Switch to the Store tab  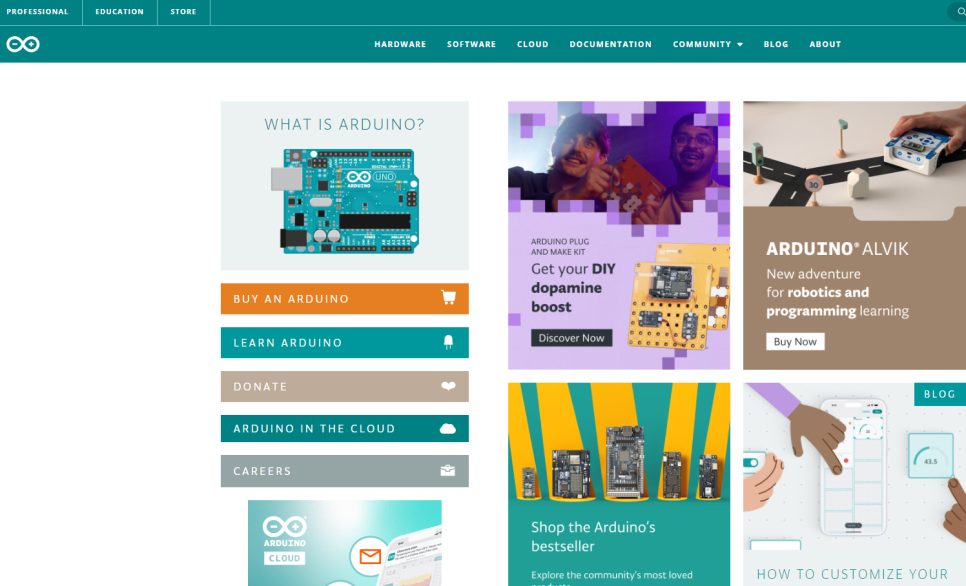tap(184, 12)
